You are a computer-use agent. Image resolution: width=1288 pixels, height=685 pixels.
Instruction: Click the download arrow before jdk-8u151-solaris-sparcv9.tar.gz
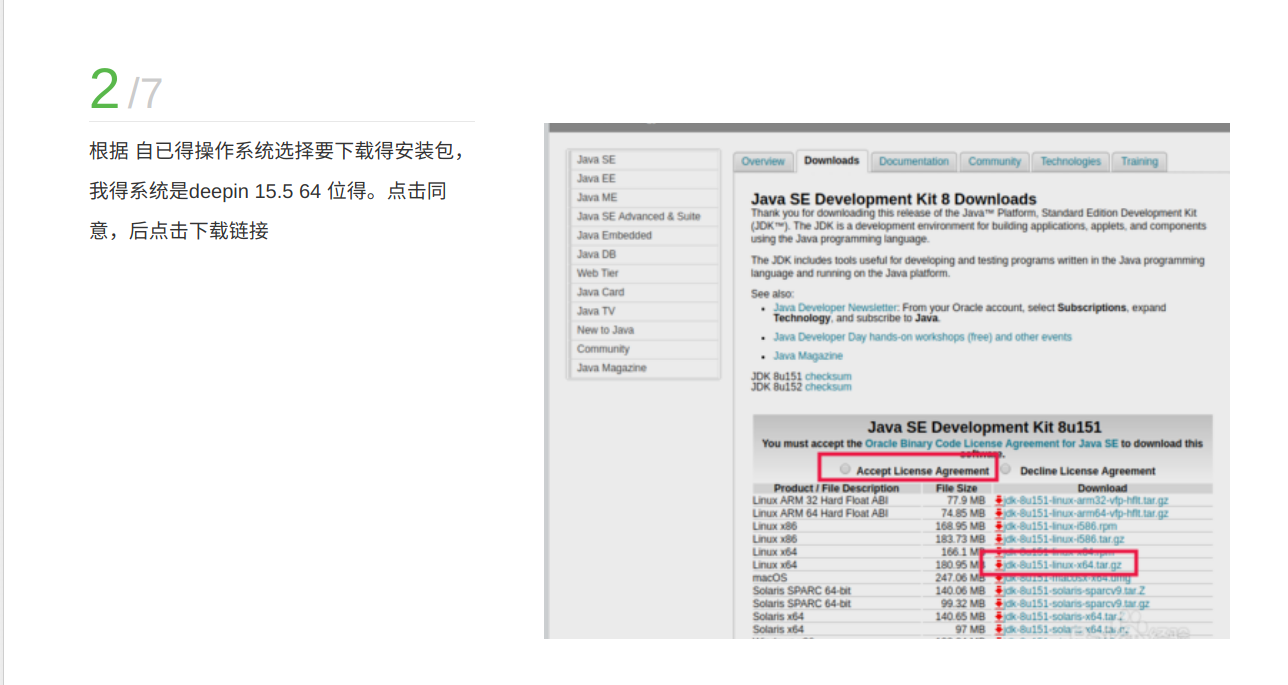pyautogui.click(x=998, y=605)
